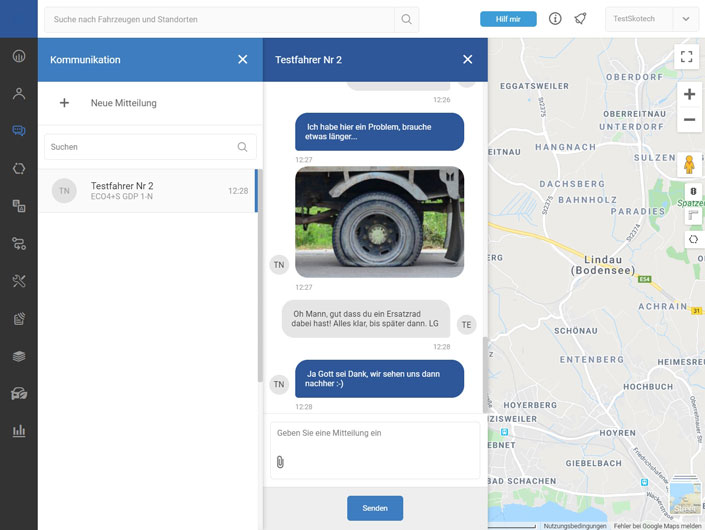The width and height of the screenshot is (705, 530).
Task: Click the info circle icon in header
Action: (555, 19)
